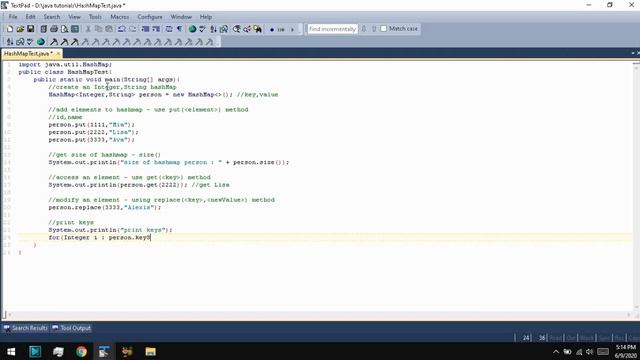Switch to the Tool Output pane tab

pos(71,328)
